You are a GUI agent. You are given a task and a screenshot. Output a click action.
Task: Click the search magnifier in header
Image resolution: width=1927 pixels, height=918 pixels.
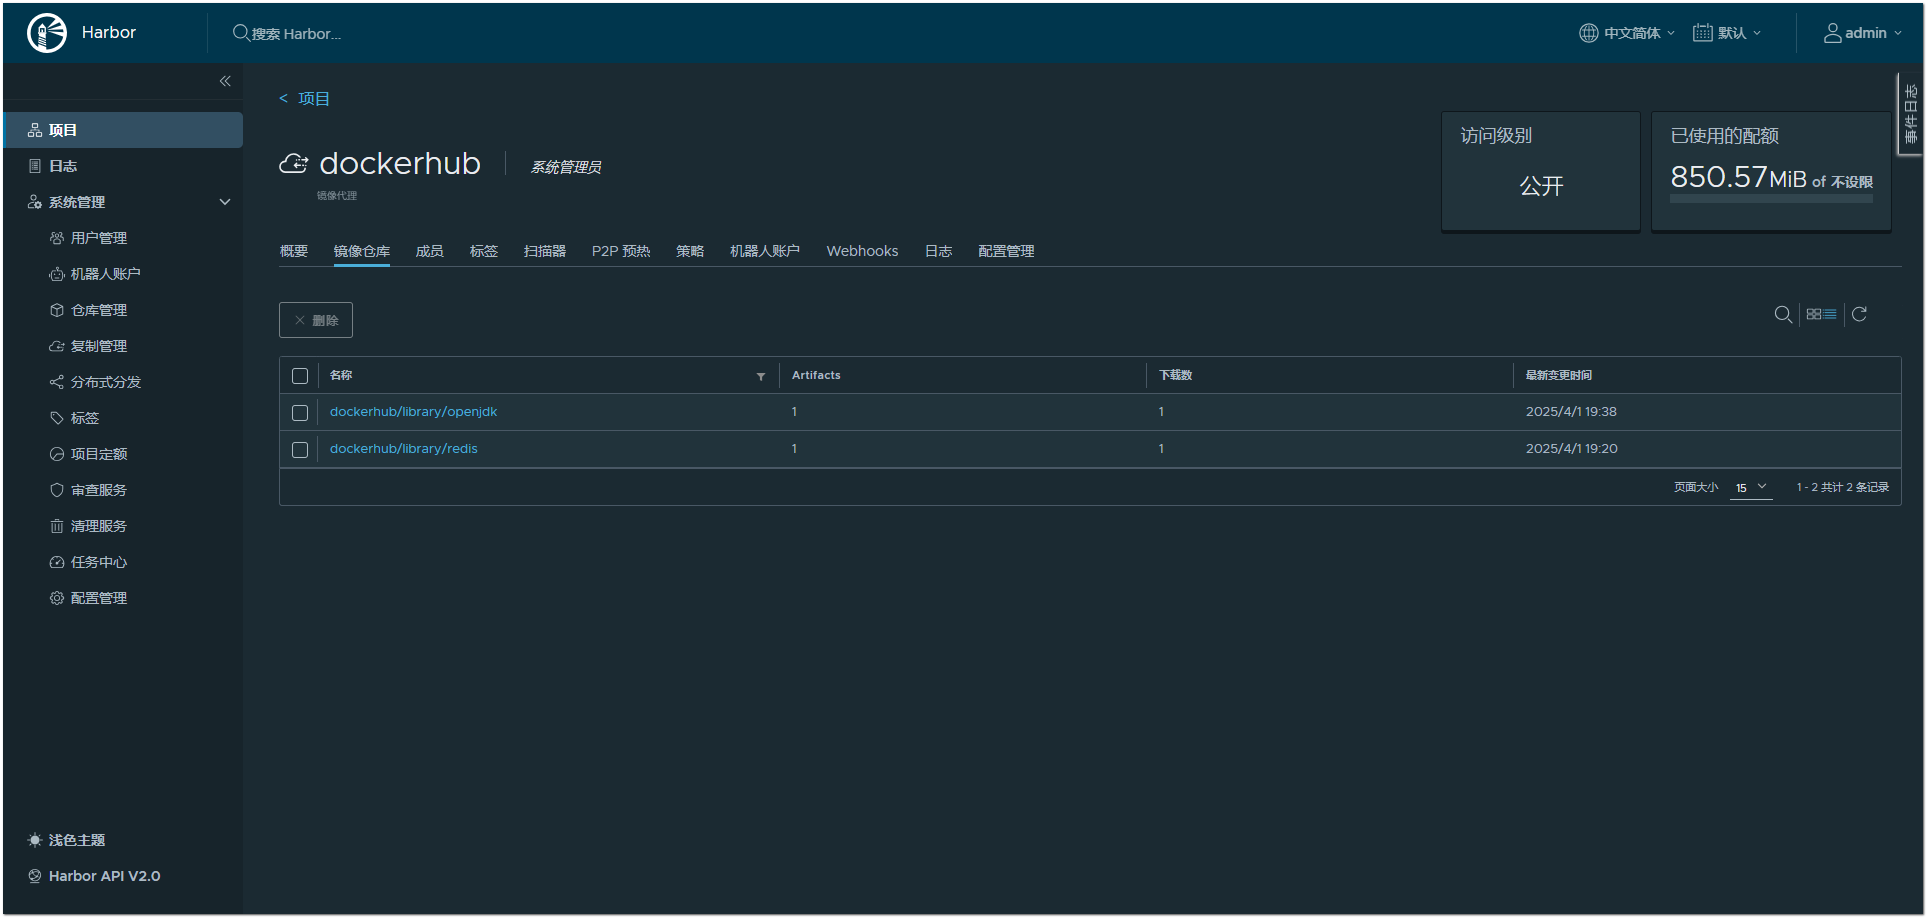241,33
